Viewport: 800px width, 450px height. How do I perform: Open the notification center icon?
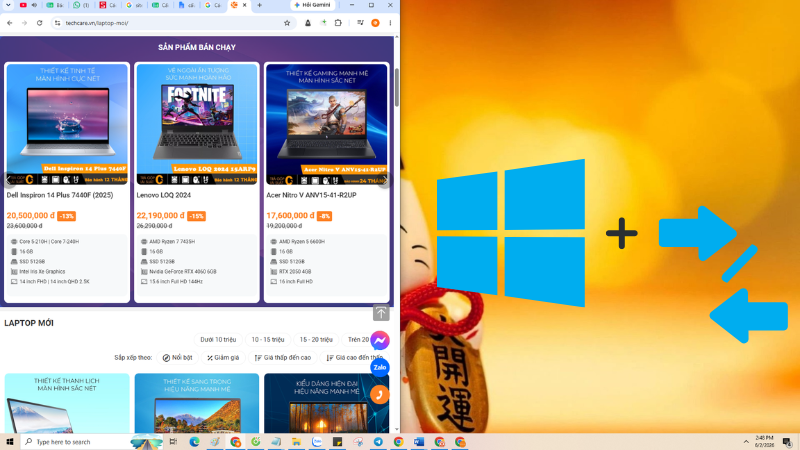pos(788,442)
